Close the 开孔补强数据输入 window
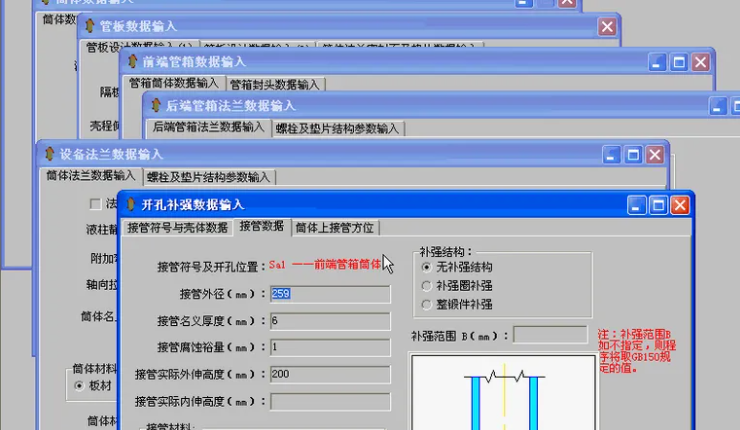 click(x=680, y=205)
